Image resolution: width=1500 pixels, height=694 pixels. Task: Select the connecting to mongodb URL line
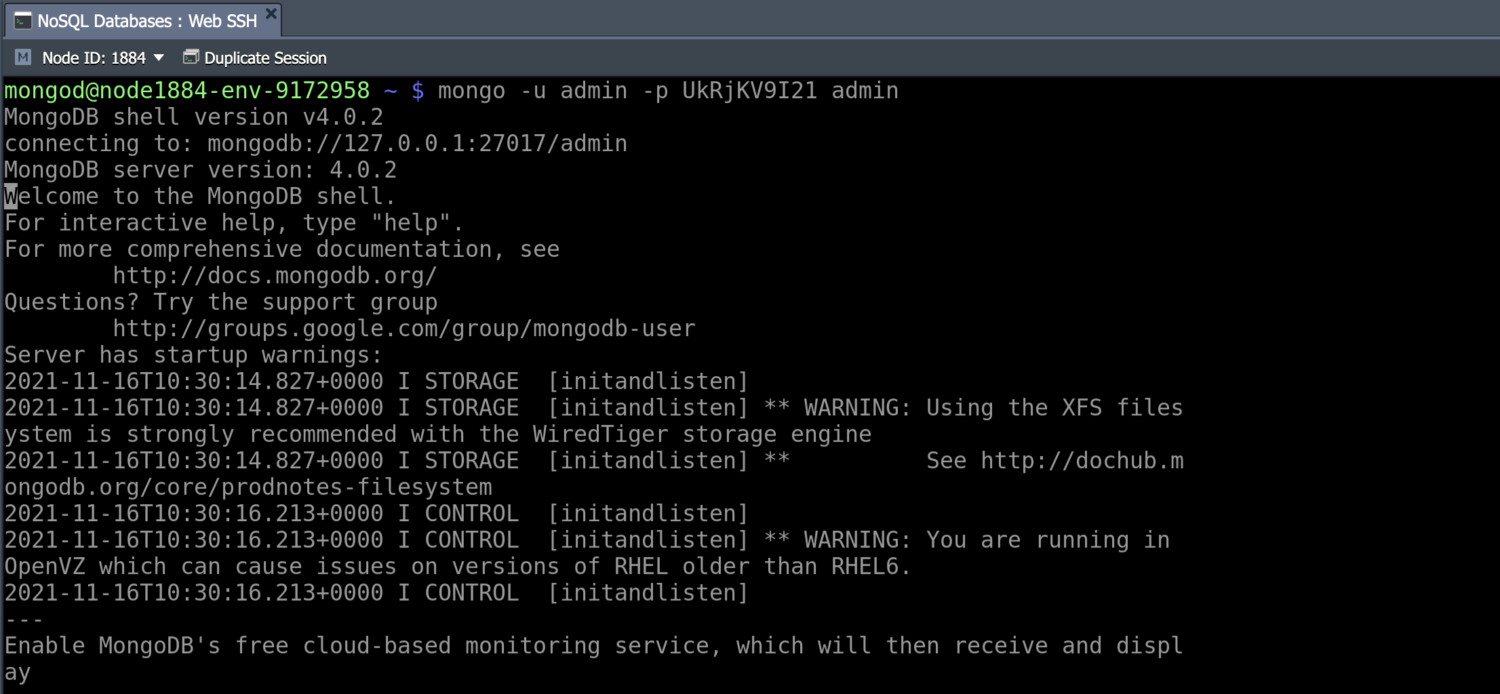click(x=315, y=143)
